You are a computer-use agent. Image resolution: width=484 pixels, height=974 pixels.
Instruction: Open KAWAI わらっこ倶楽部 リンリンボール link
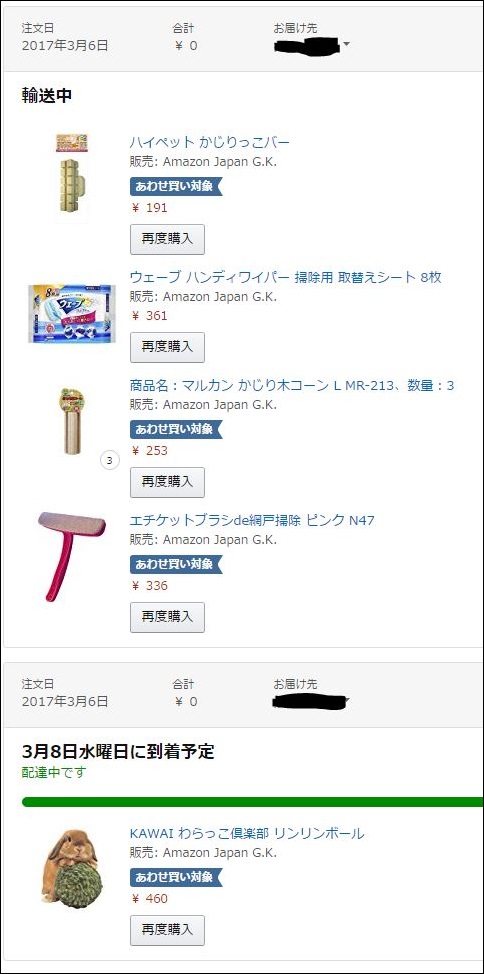[247, 833]
